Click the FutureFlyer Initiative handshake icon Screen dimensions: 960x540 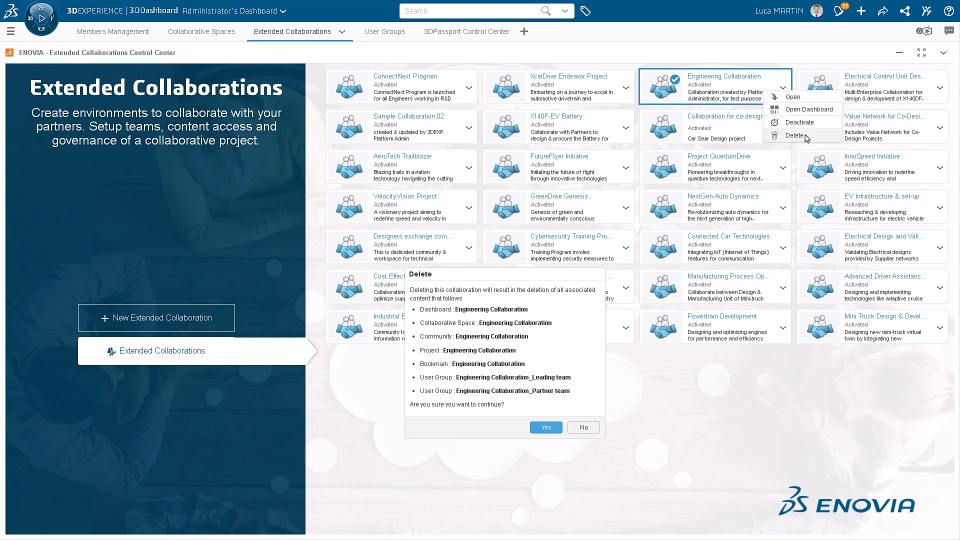tap(506, 168)
